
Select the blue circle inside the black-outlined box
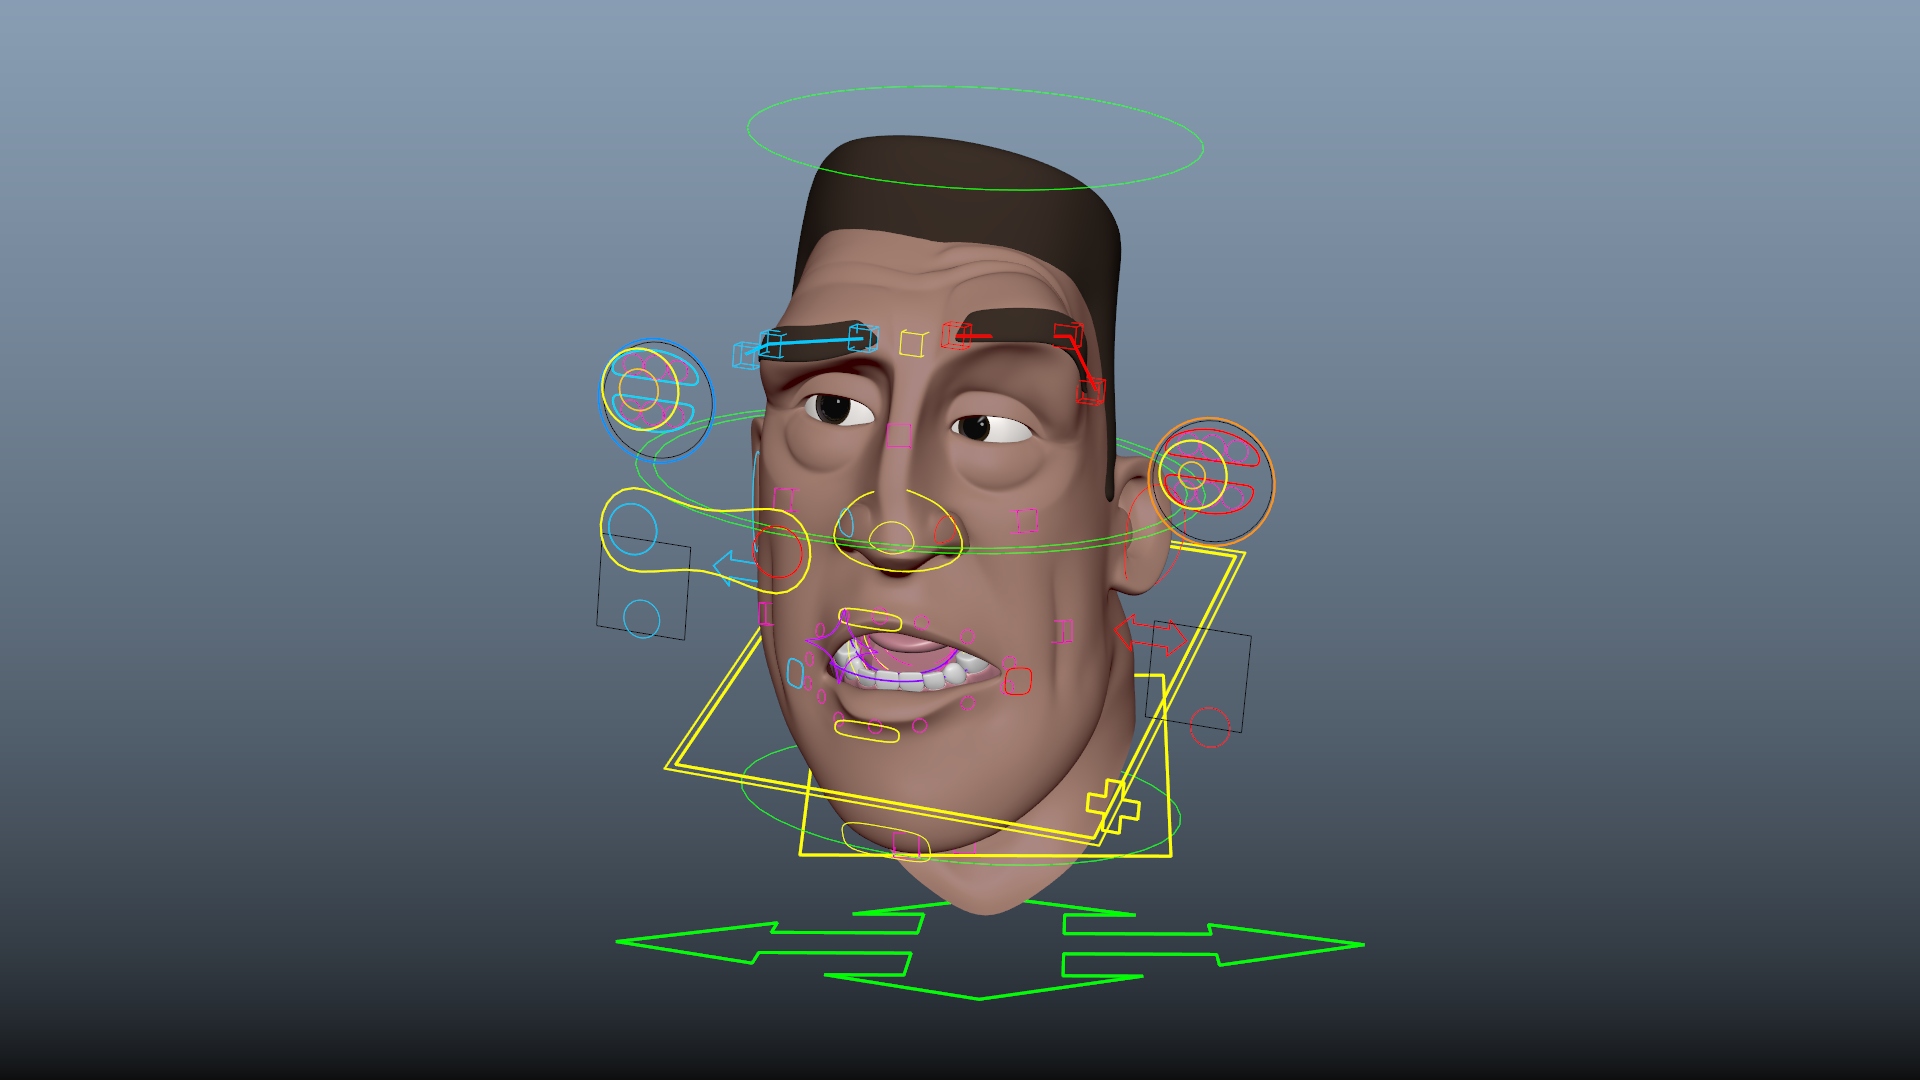click(x=641, y=619)
